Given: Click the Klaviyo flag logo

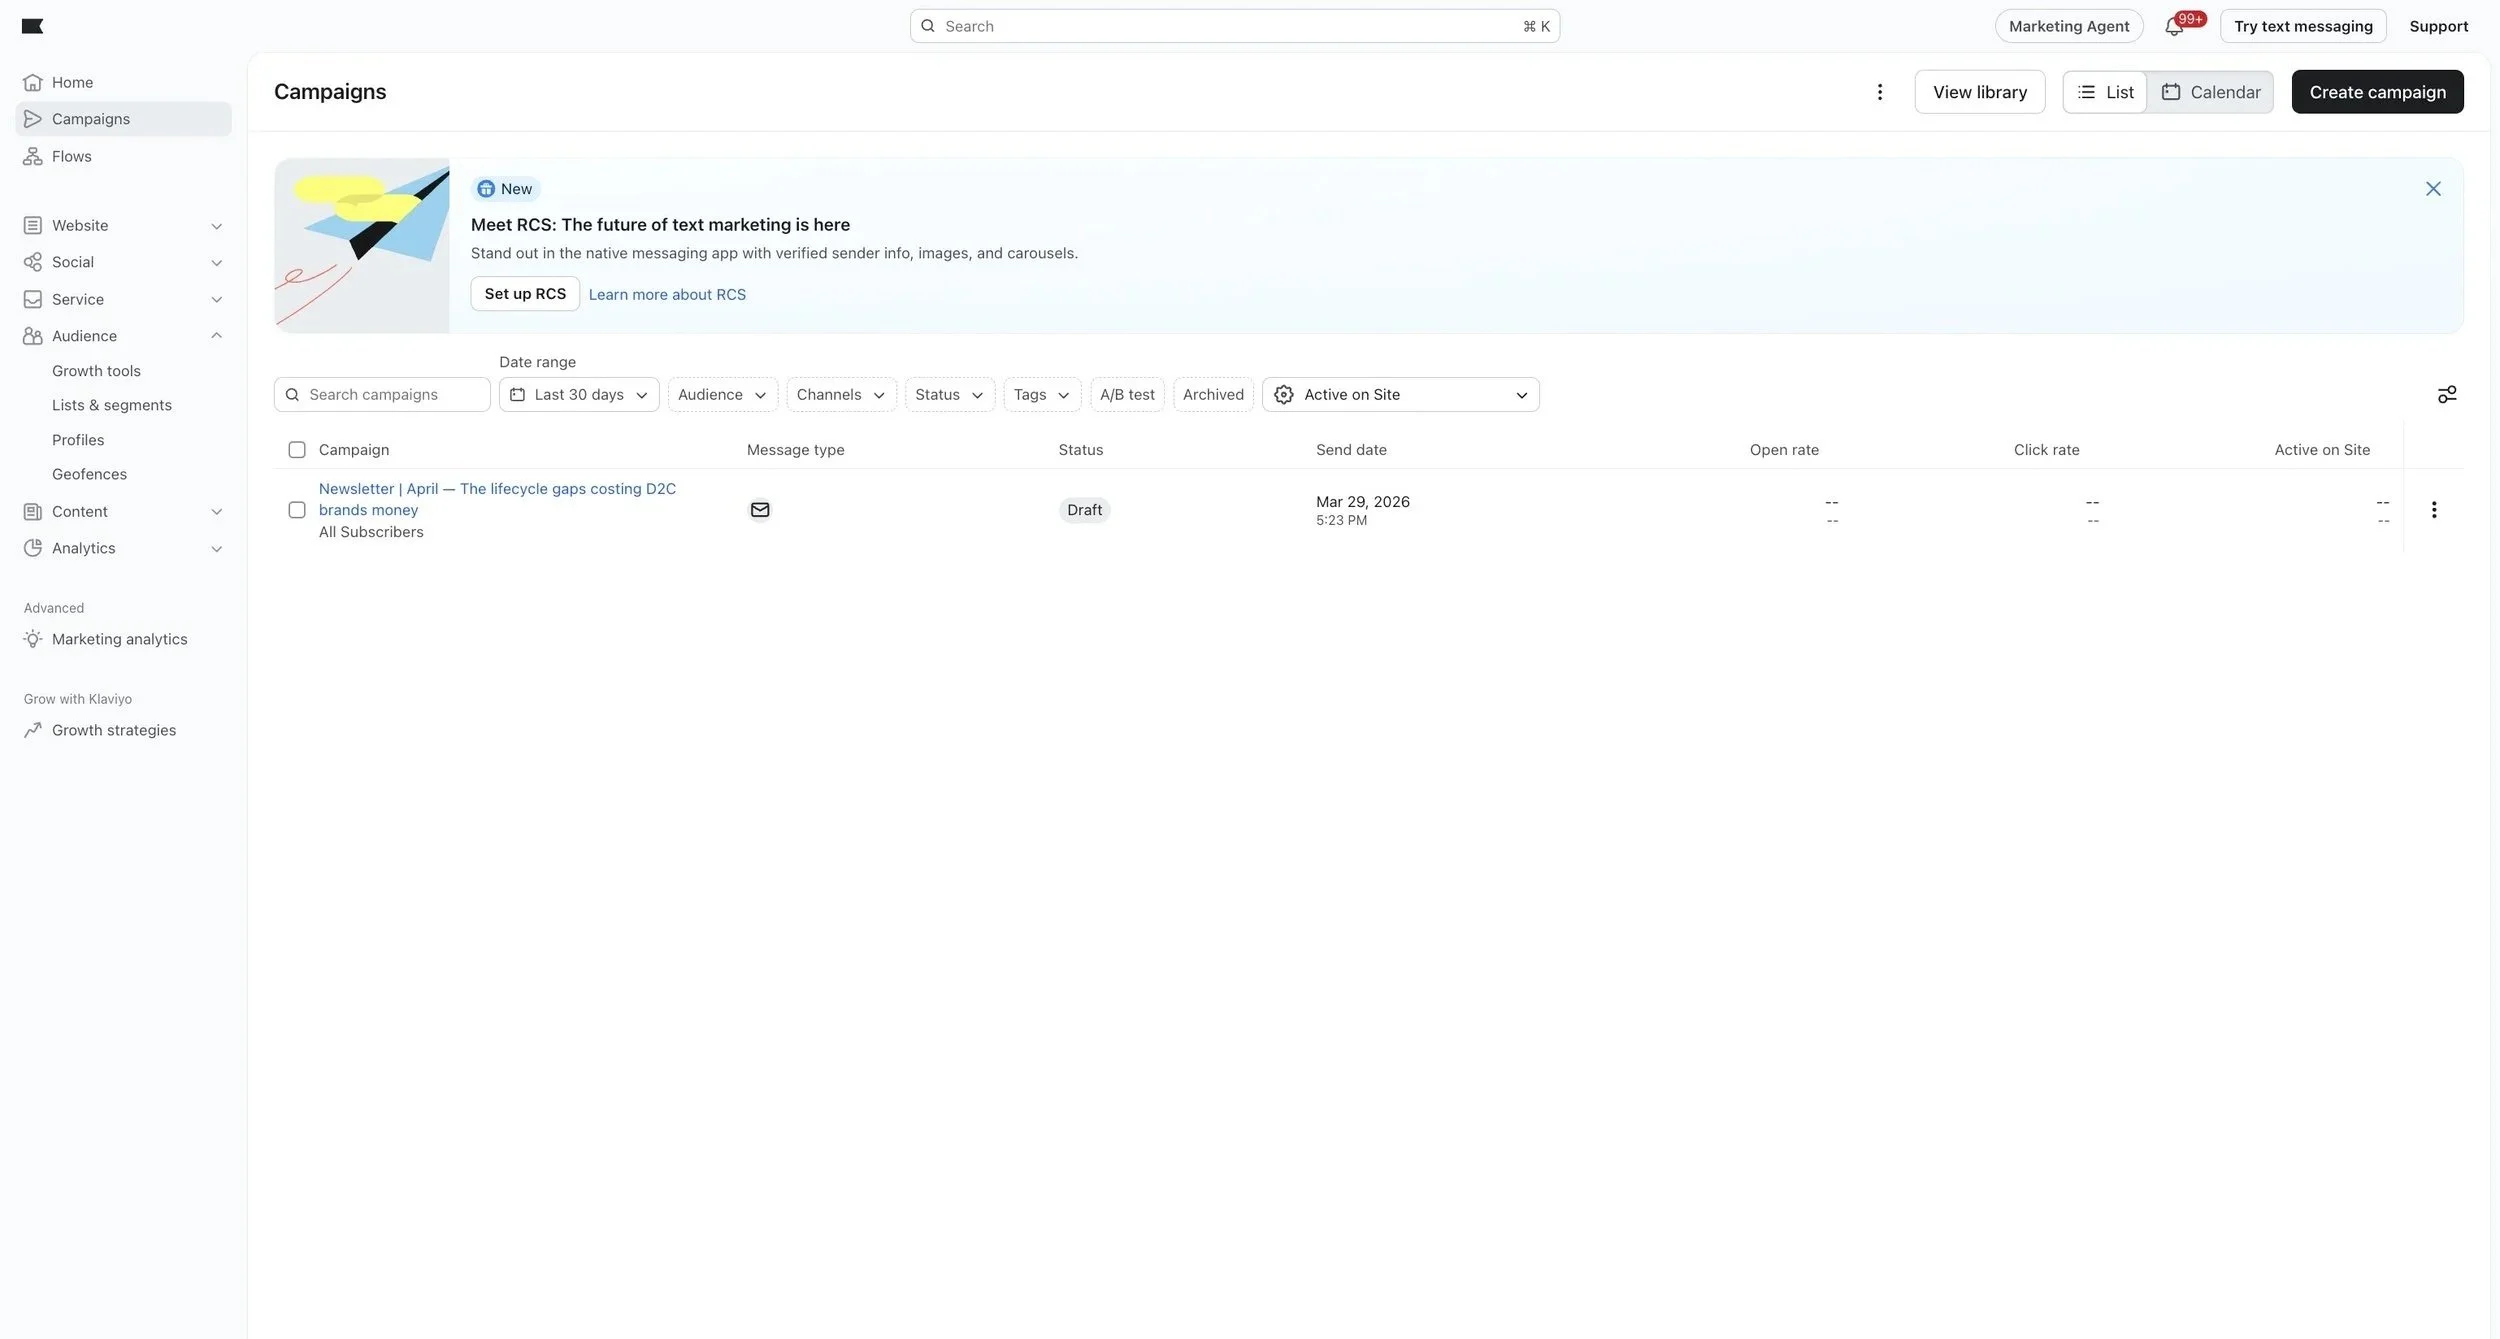Looking at the screenshot, I should tap(32, 26).
